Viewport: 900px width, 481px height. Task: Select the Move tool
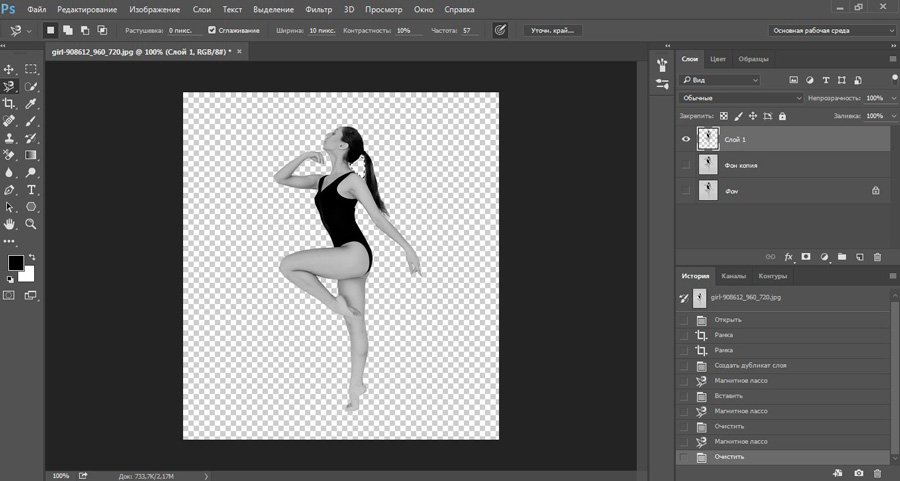[10, 69]
